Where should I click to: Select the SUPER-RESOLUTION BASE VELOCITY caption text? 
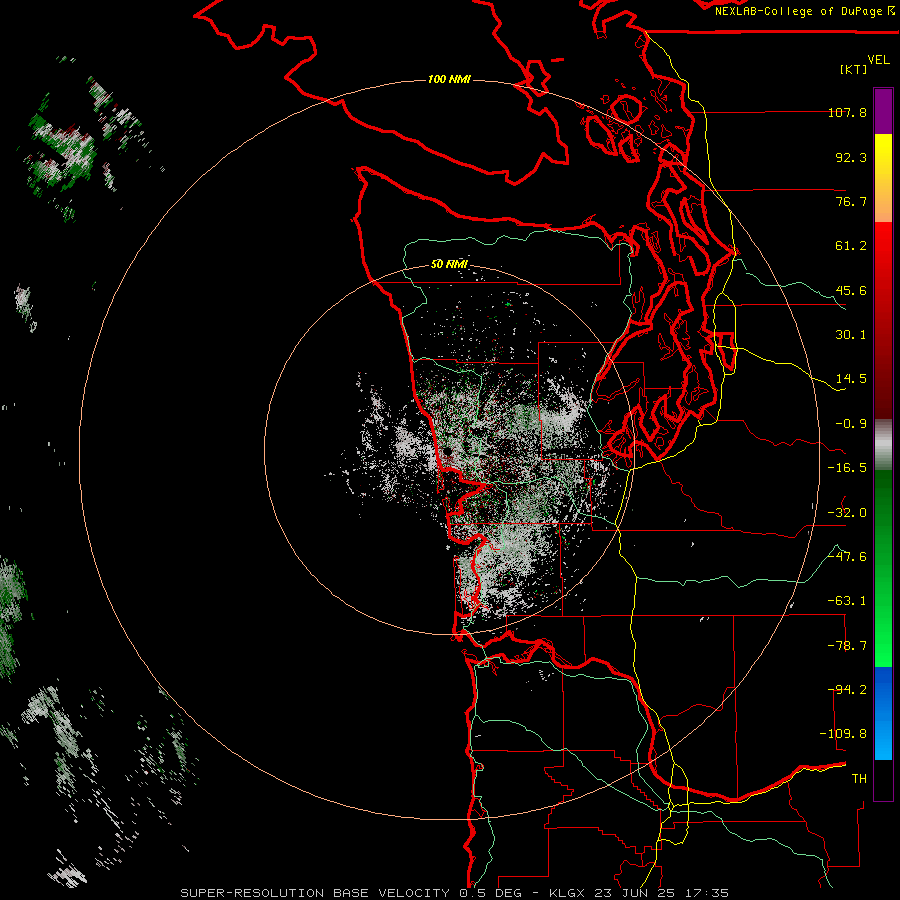click(315, 893)
